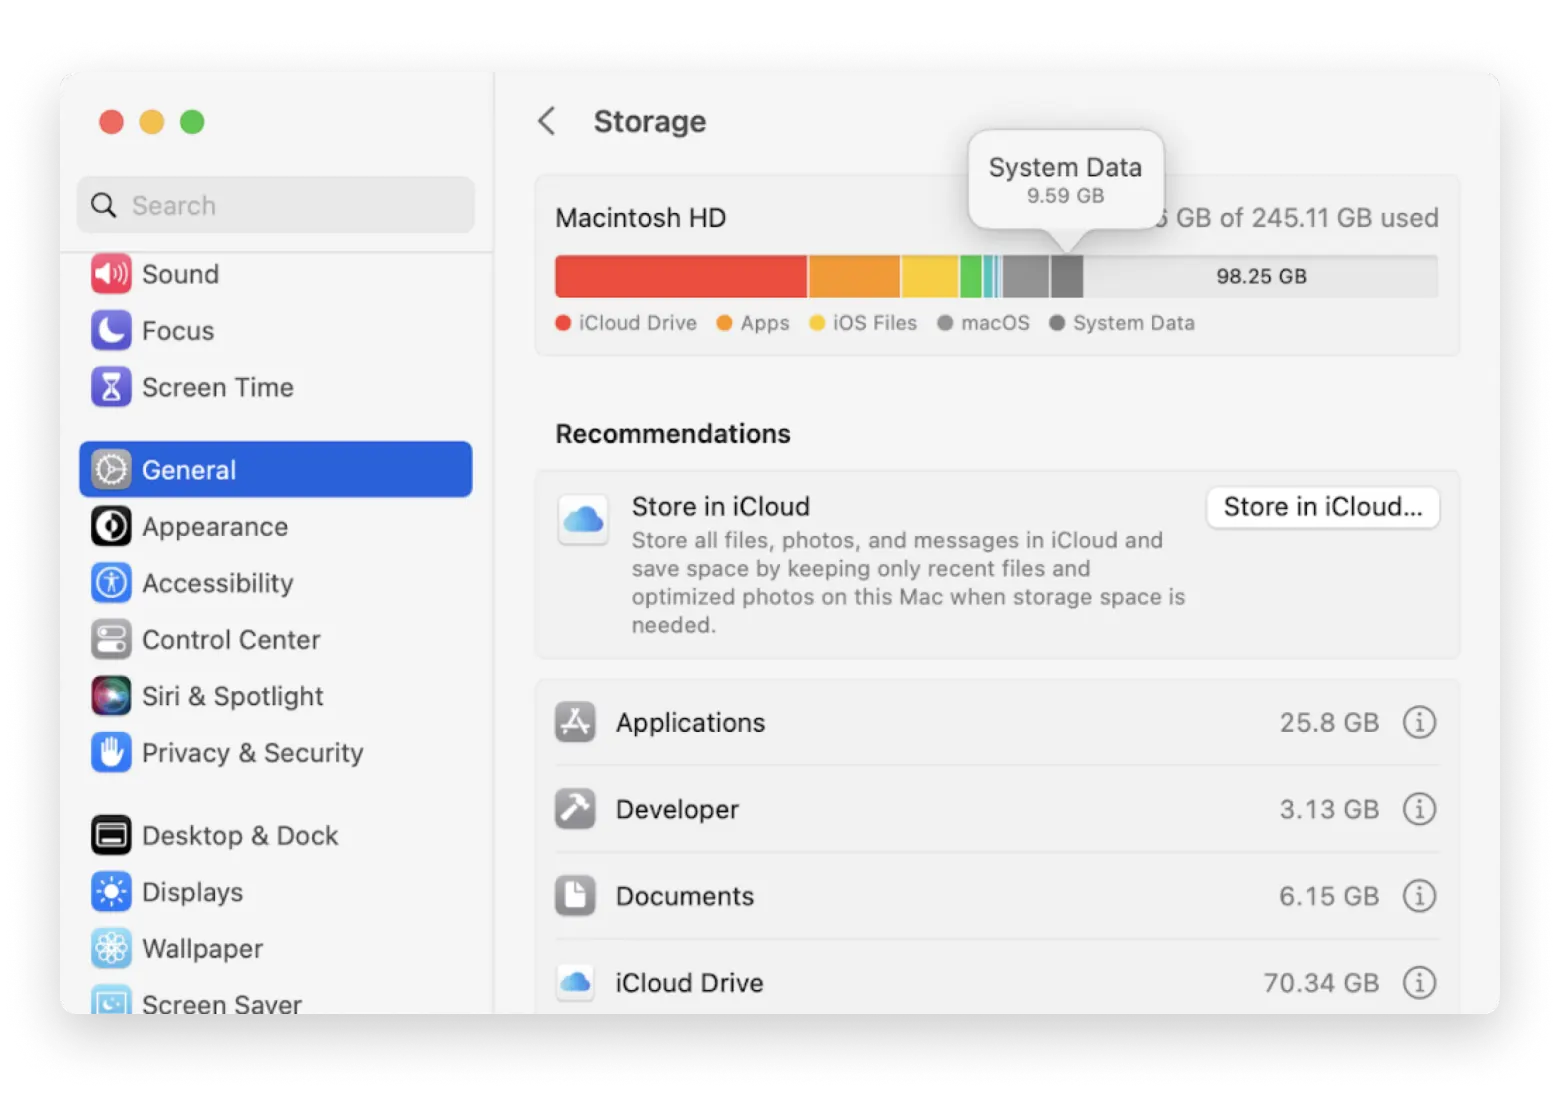Click the Siri & Spotlight icon

[x=111, y=696]
